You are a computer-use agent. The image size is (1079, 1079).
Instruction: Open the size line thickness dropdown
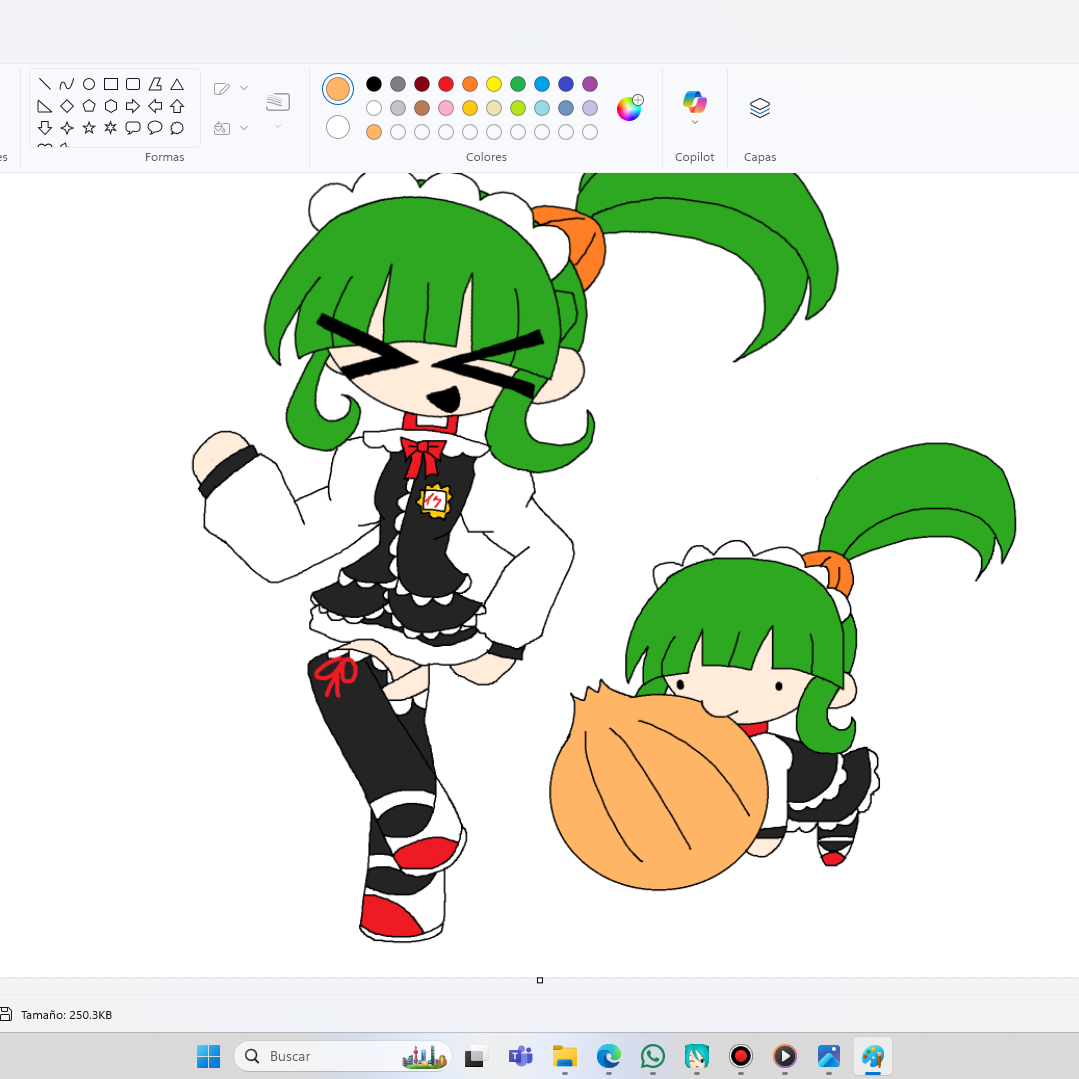pyautogui.click(x=278, y=109)
